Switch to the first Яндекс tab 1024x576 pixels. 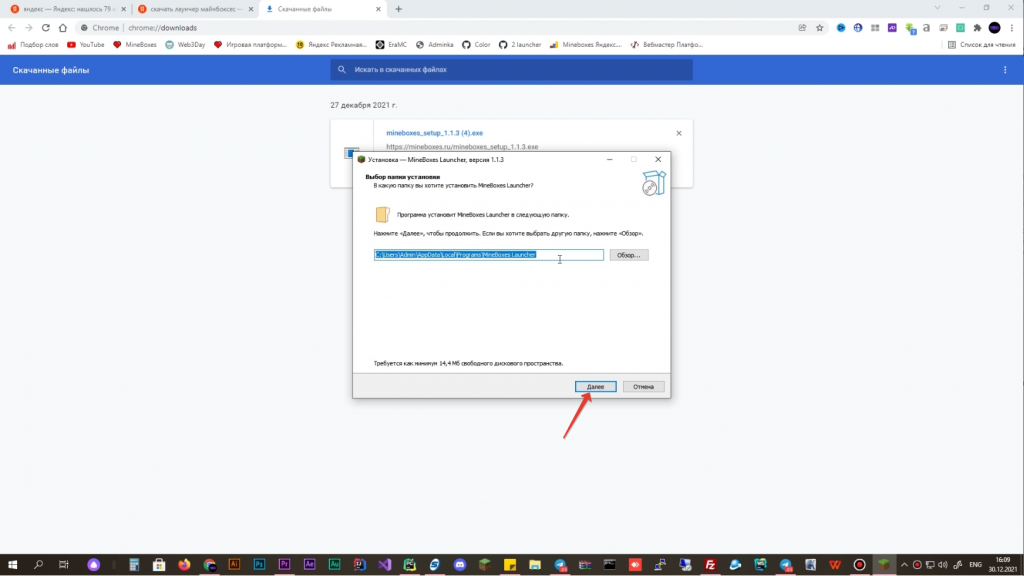[x=63, y=9]
